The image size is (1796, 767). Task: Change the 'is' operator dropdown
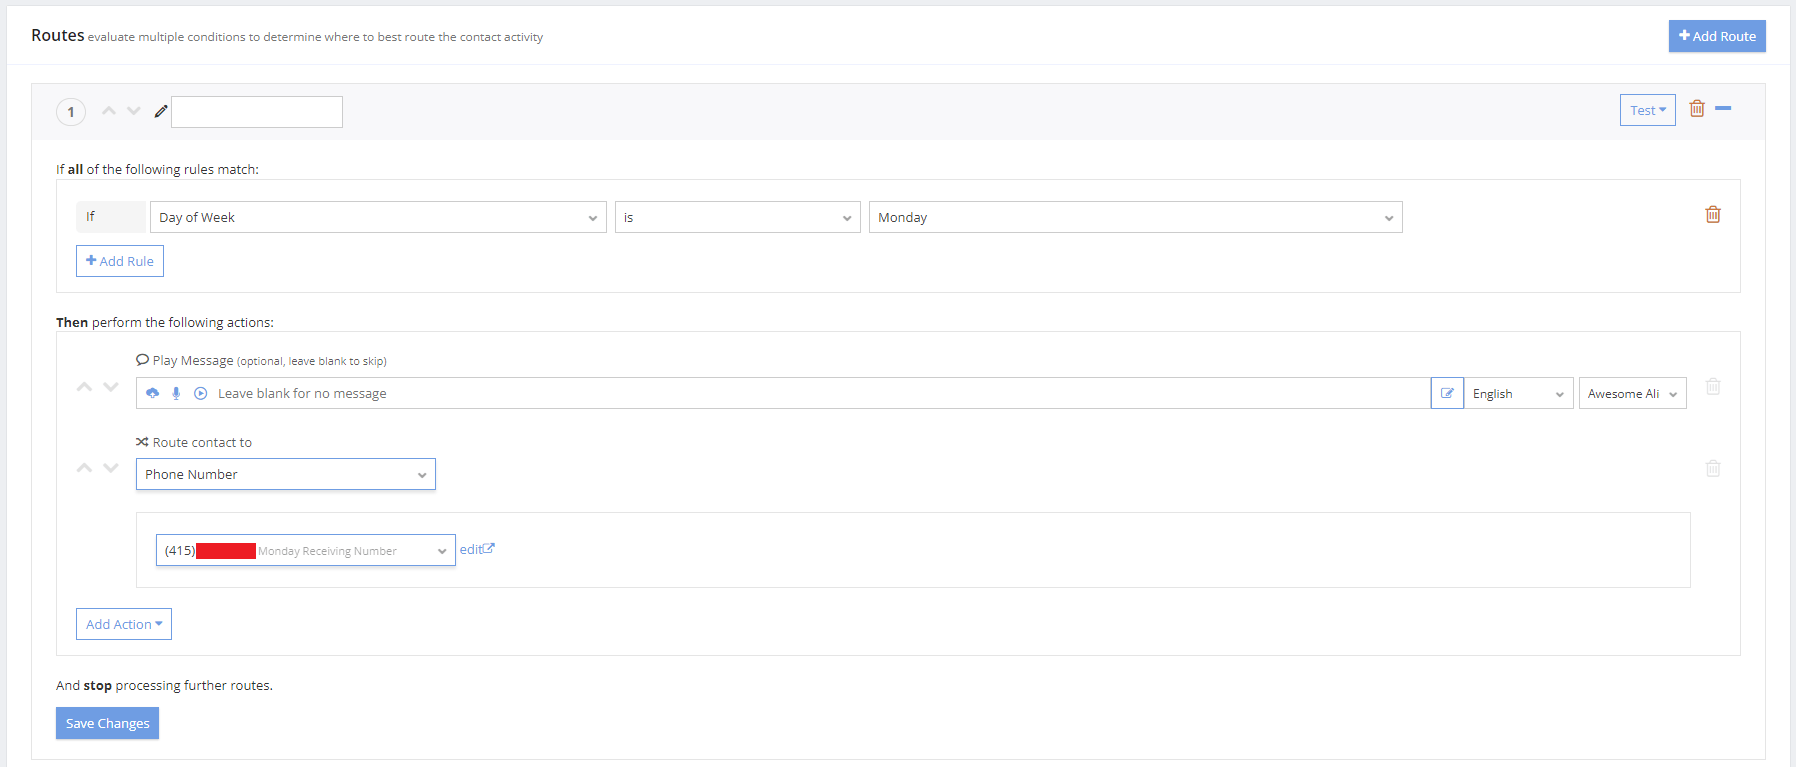[x=737, y=217]
